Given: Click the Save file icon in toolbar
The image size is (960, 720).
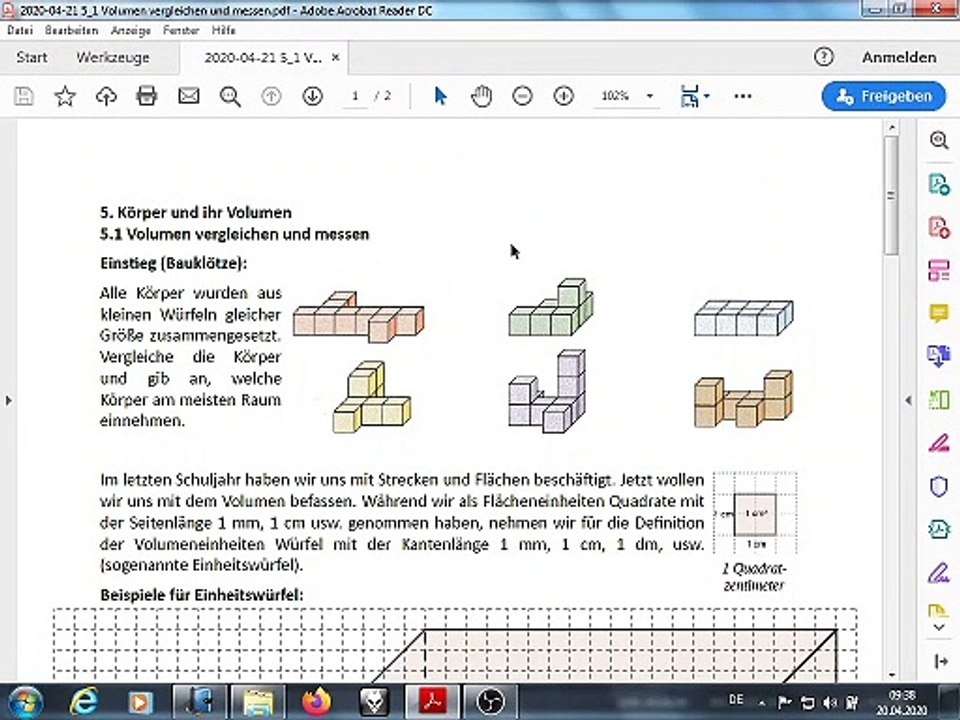Looking at the screenshot, I should [x=24, y=96].
